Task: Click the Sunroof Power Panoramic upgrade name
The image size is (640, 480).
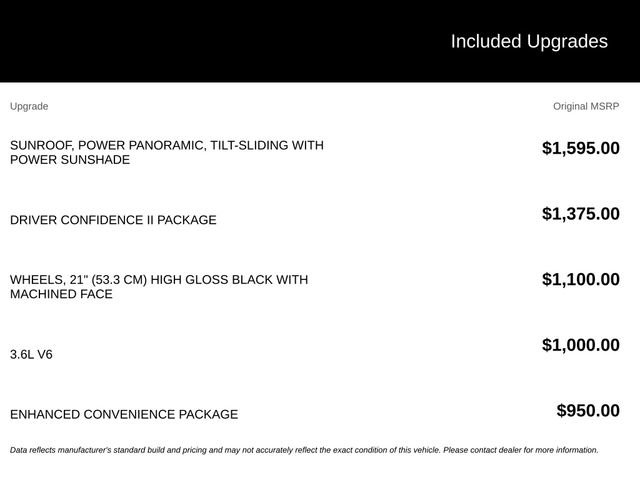Action: pos(167,152)
